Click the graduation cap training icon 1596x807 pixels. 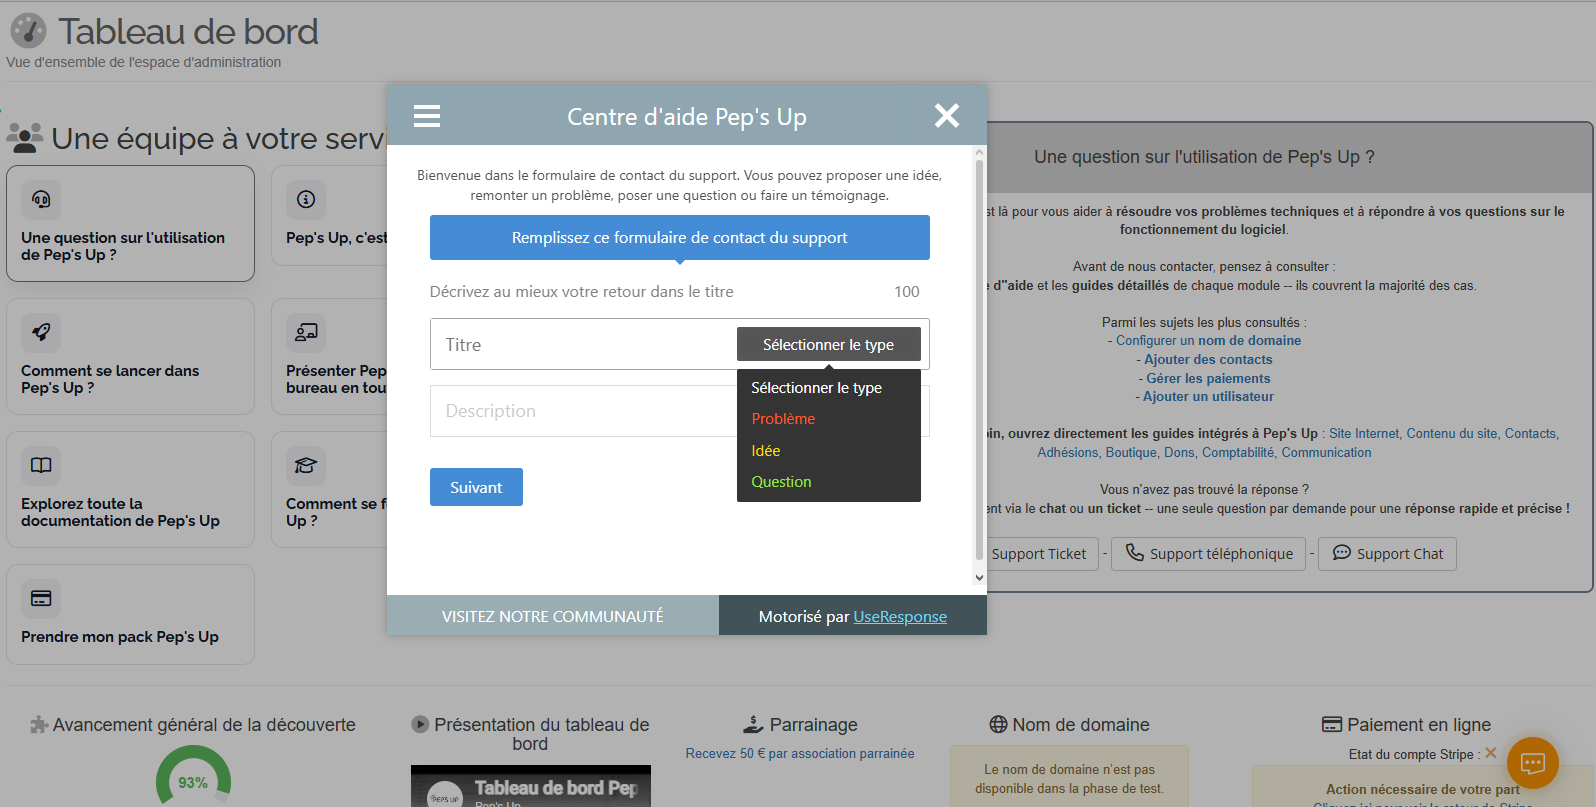[x=306, y=465]
